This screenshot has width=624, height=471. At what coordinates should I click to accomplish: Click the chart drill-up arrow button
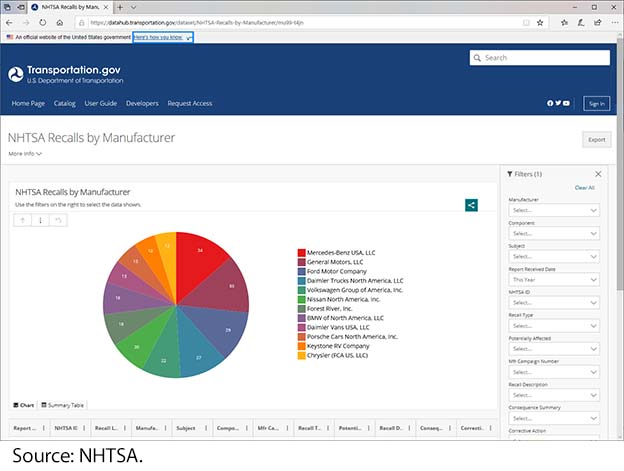22,220
